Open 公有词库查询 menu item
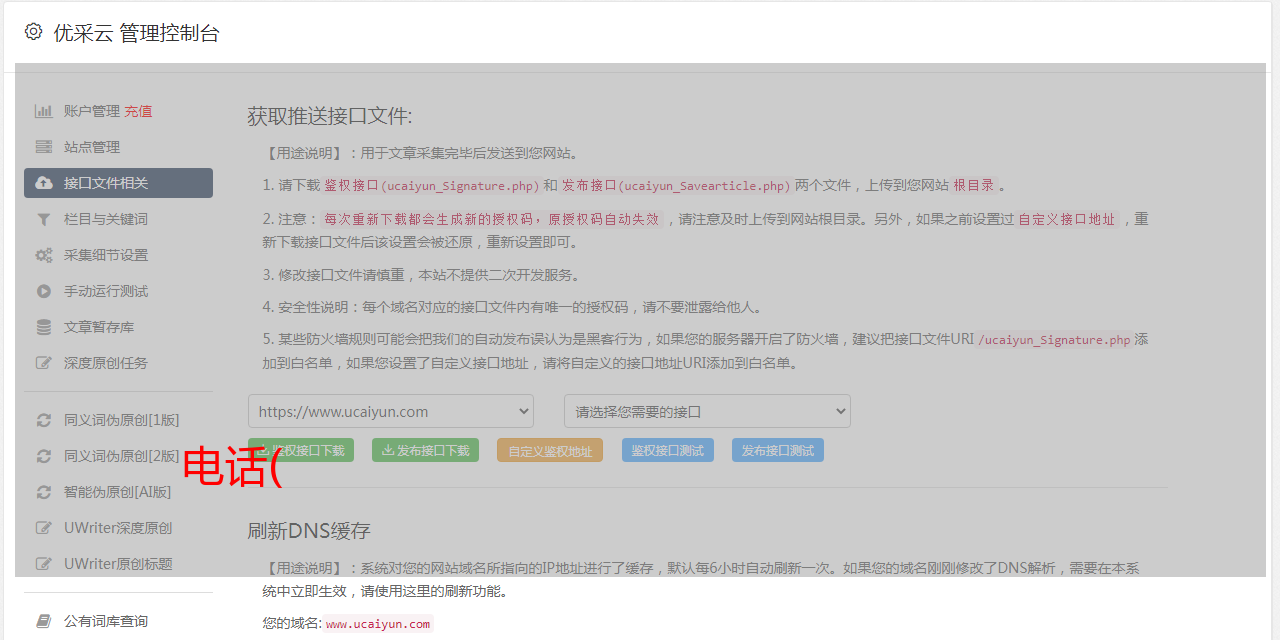This screenshot has height=640, width=1280. 118,621
